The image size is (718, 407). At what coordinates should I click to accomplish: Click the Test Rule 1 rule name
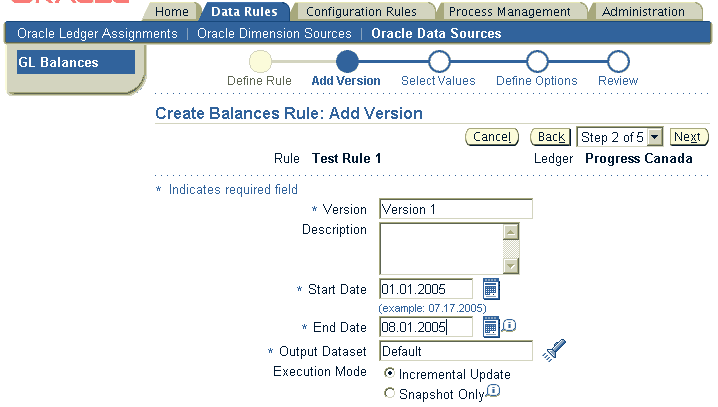click(x=347, y=158)
